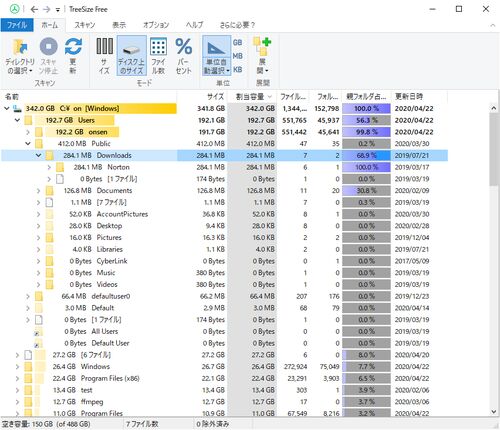The image size is (500, 430).
Task: Click the onsen folder icon
Action: 39,132
